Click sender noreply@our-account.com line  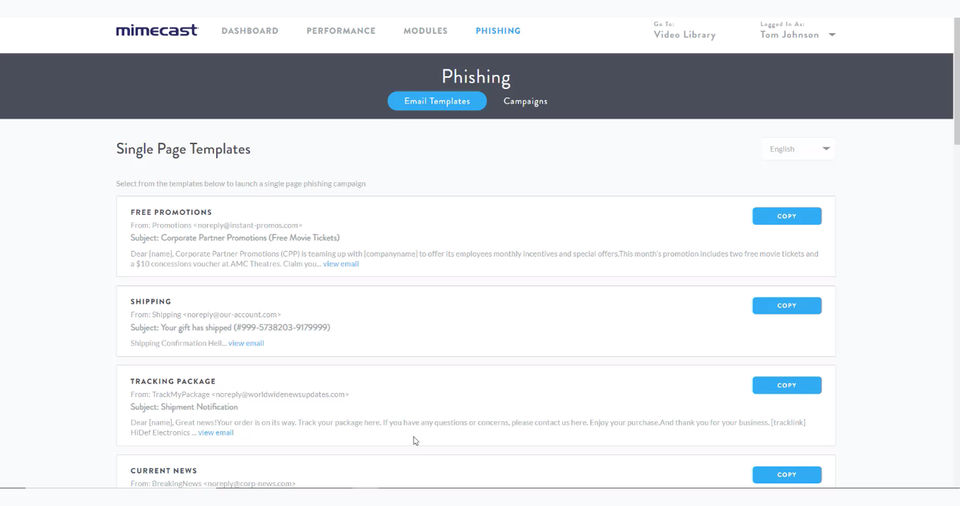[x=206, y=315]
